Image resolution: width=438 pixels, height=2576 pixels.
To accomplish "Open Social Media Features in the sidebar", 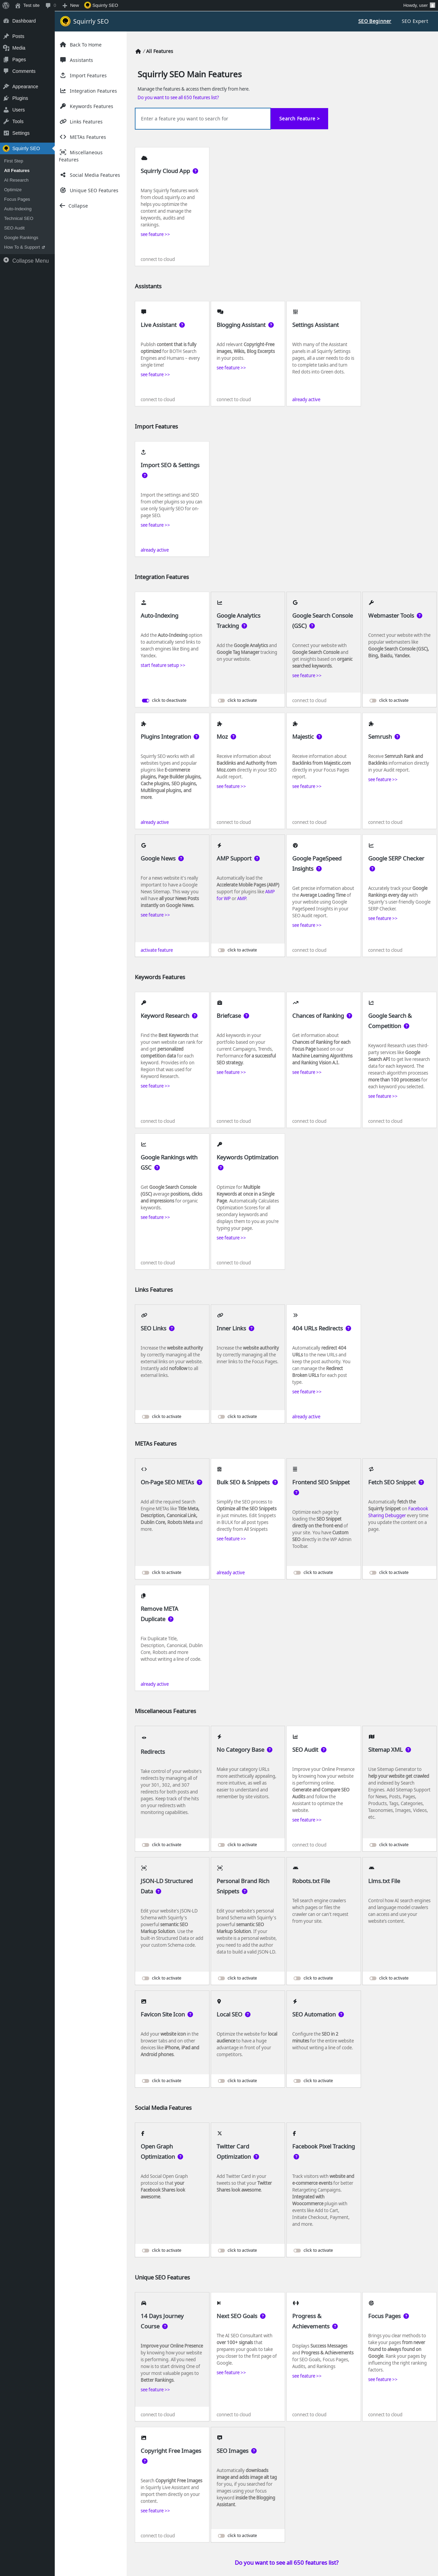I will click(94, 175).
